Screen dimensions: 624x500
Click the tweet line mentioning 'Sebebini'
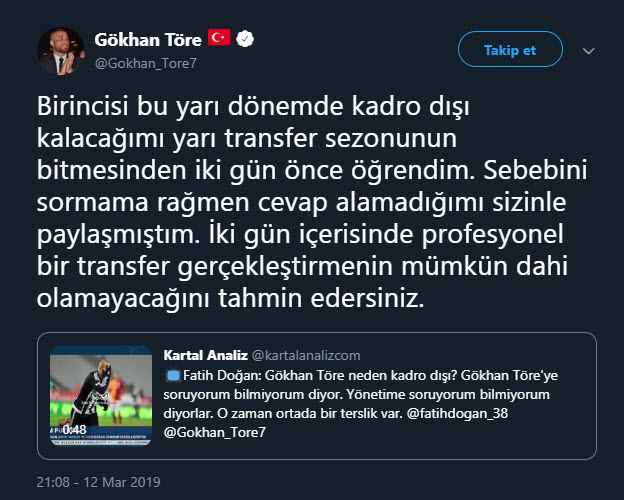312,170
